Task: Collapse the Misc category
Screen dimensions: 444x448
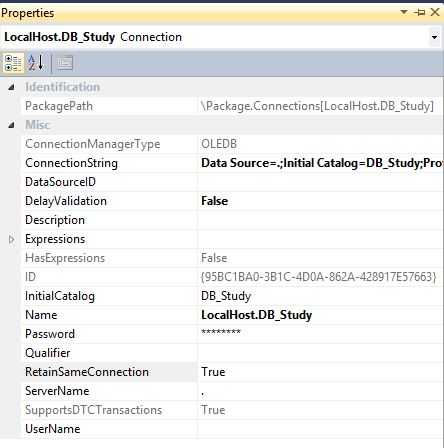Action: (x=12, y=125)
